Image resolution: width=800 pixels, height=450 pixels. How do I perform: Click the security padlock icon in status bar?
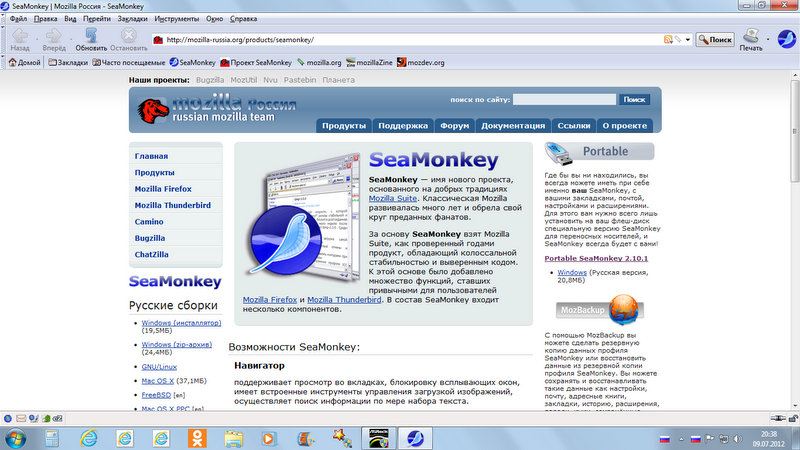click(x=793, y=418)
